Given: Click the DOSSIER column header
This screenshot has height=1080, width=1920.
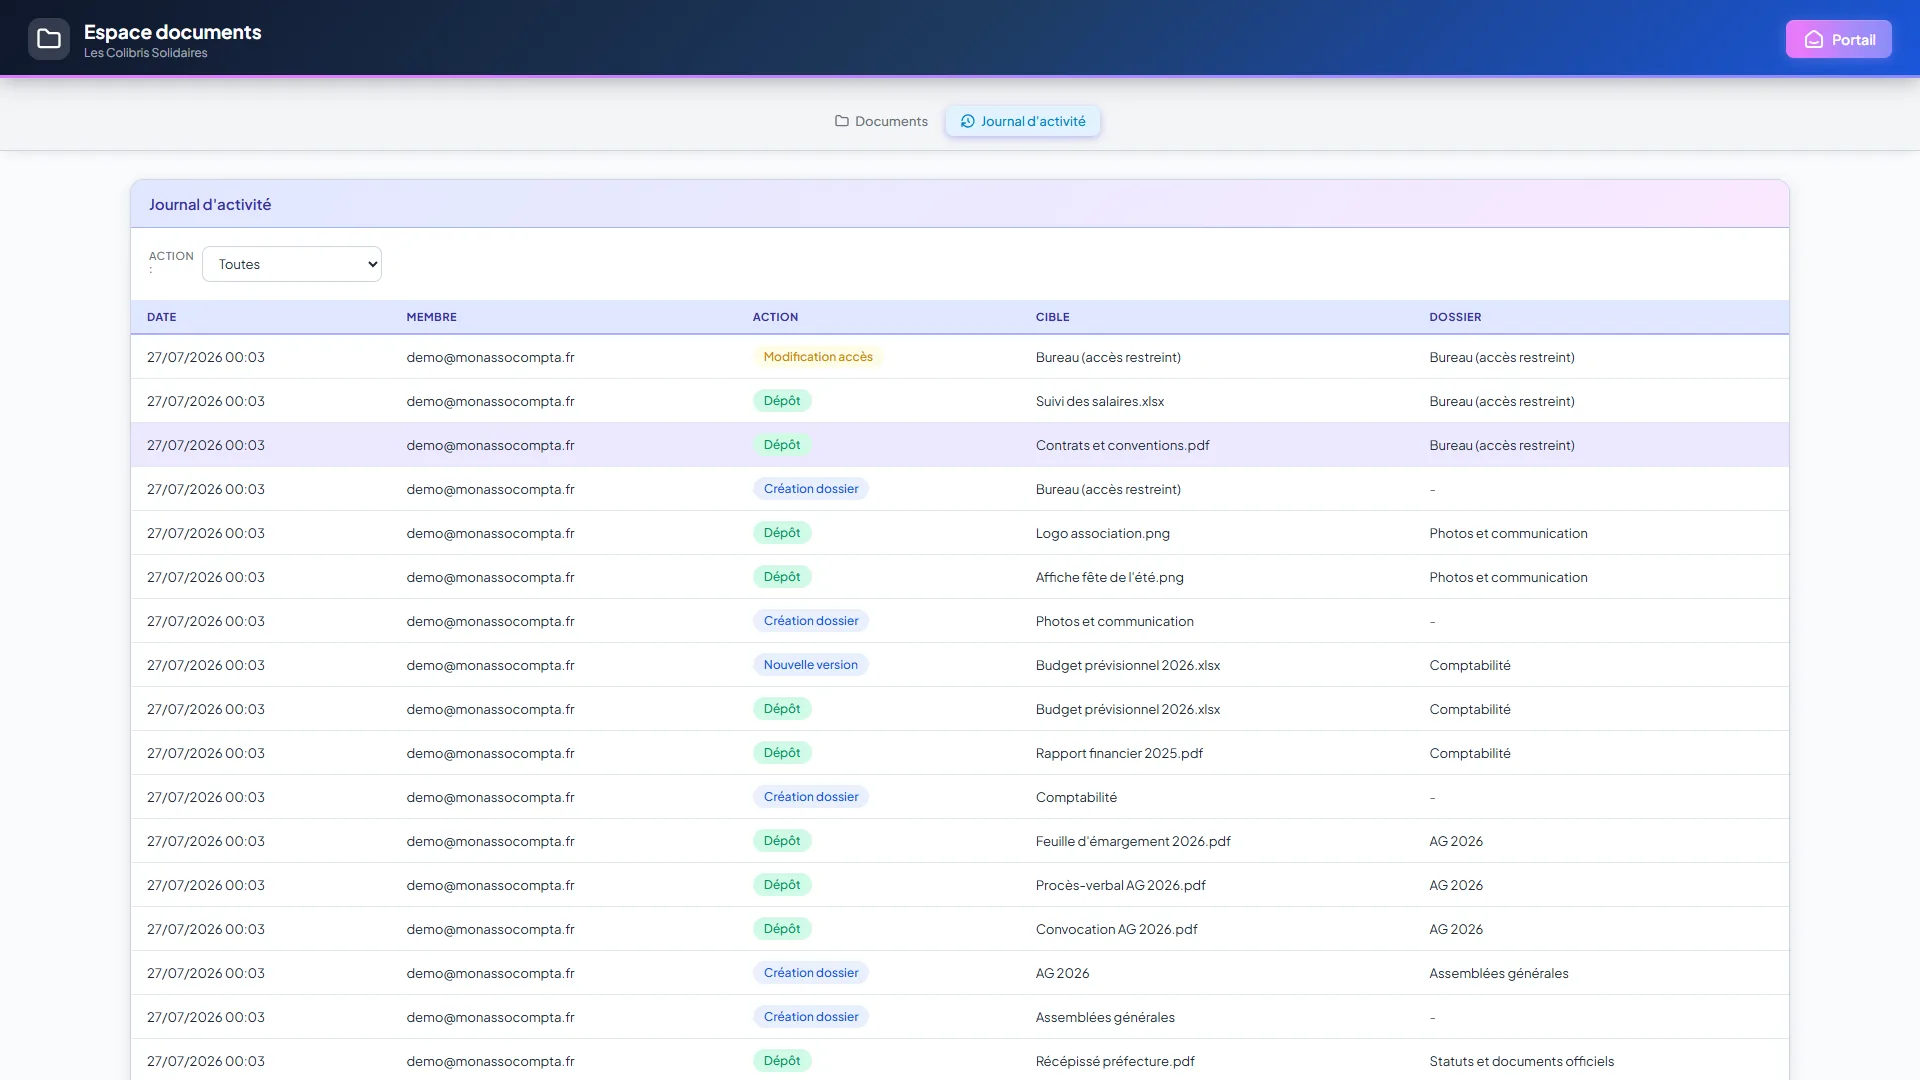Looking at the screenshot, I should pos(1455,317).
